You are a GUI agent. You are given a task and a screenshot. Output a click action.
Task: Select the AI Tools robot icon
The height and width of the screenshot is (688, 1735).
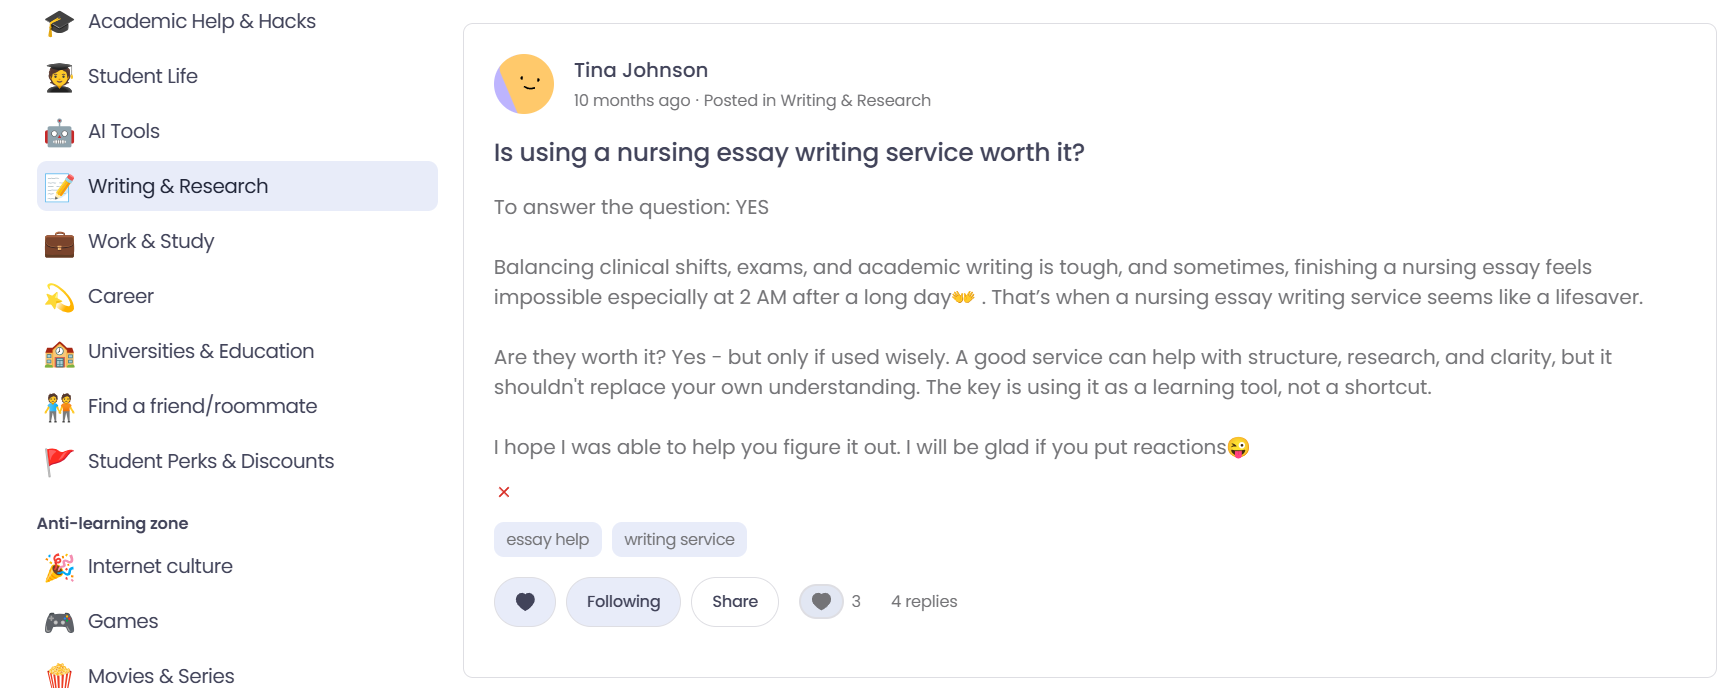58,131
